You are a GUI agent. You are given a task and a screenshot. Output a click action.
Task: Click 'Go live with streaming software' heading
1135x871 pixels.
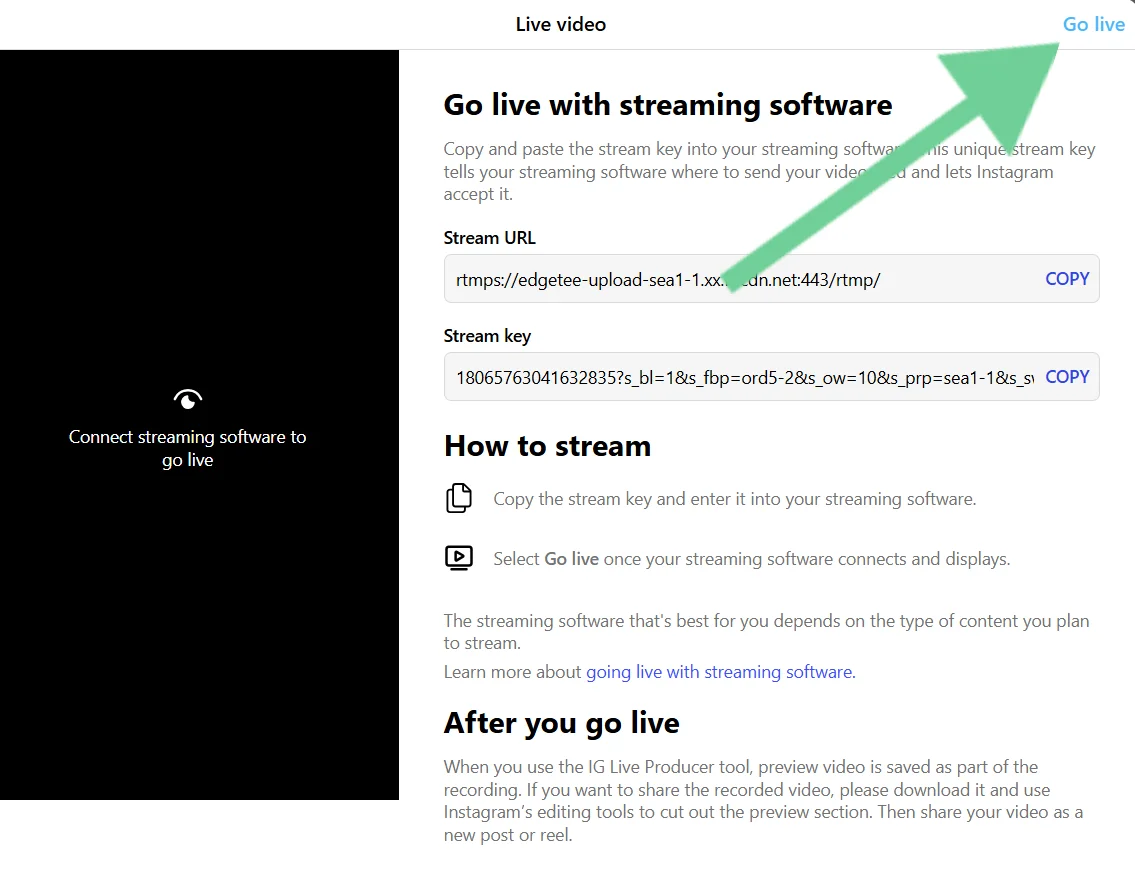[x=667, y=105]
